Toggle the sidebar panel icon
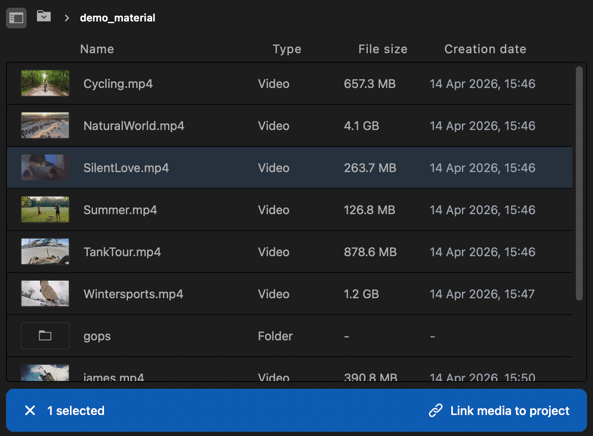This screenshot has height=436, width=593. (16, 18)
